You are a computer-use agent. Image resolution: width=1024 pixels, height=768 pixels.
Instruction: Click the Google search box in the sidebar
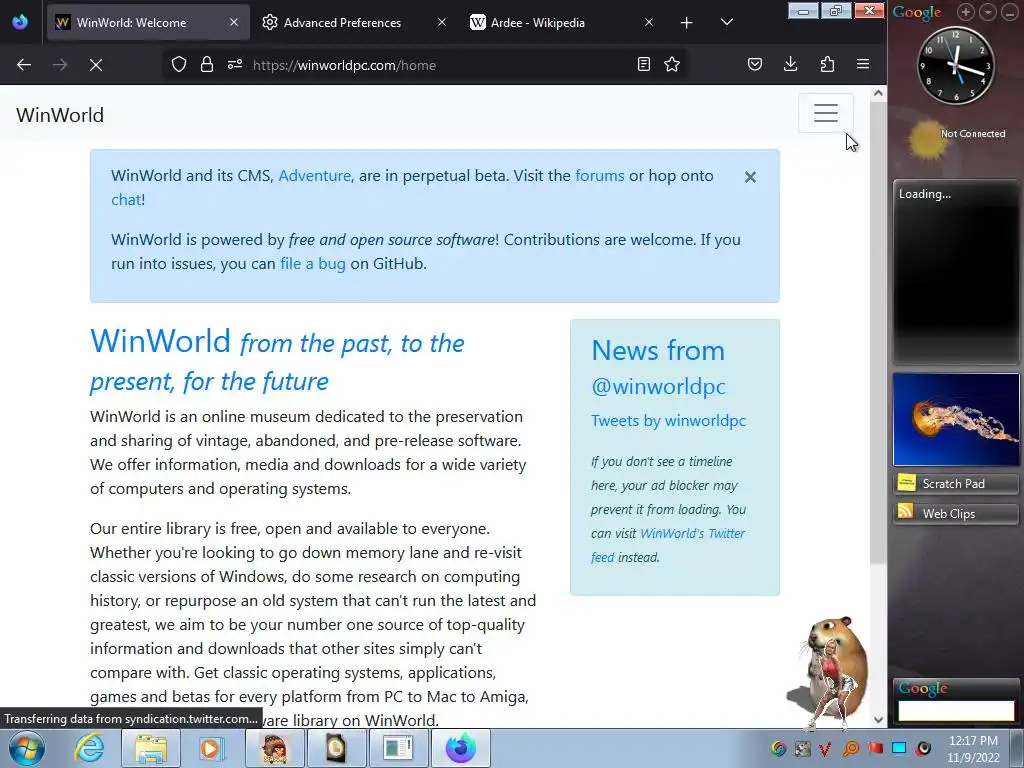(956, 710)
